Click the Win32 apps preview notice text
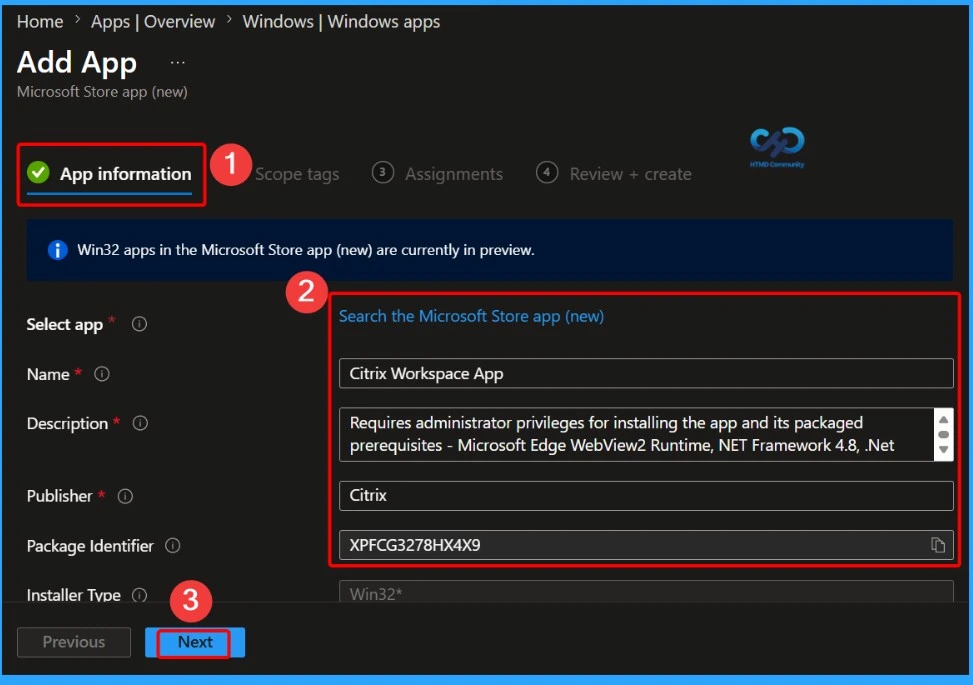 [305, 250]
